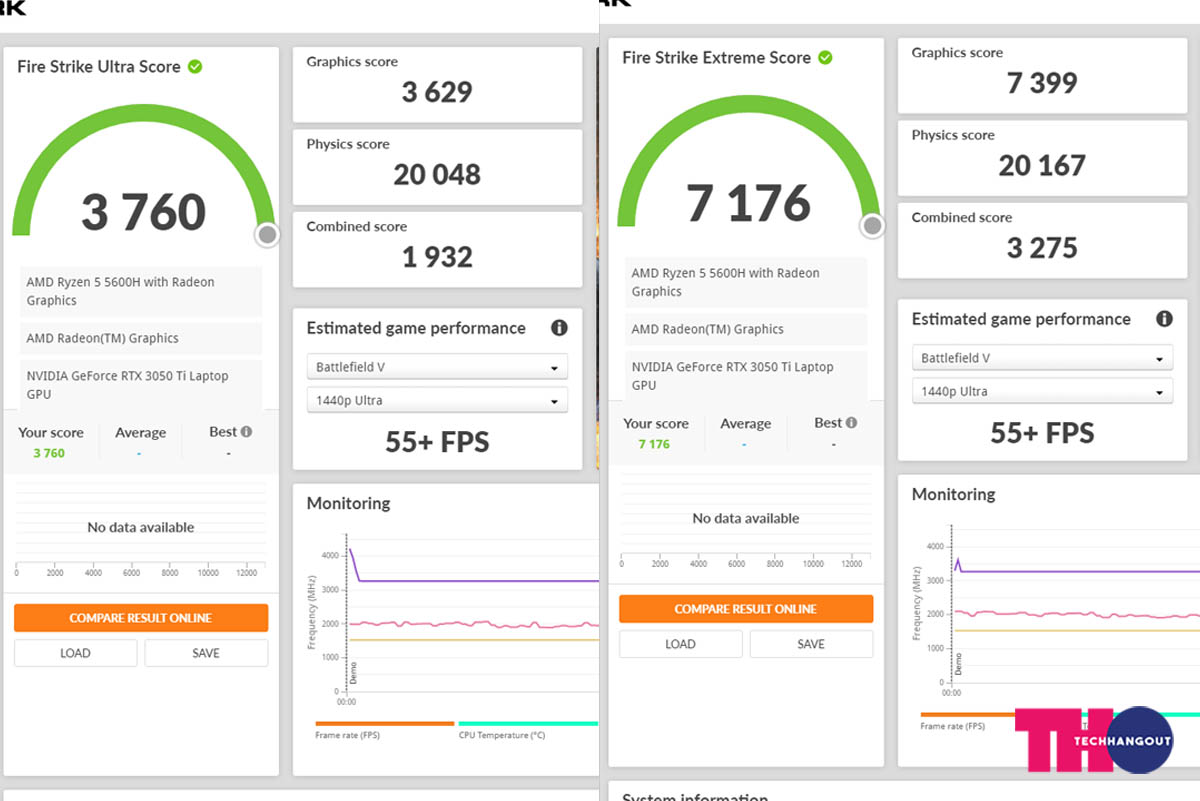
Task: Click Demo marker on Extreme Monitoring chart
Action: (x=958, y=662)
